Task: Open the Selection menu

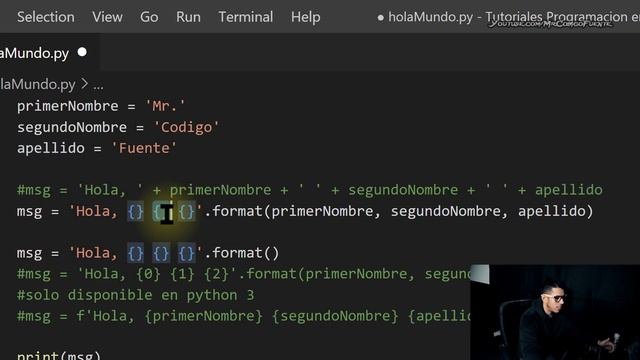Action: 46,17
